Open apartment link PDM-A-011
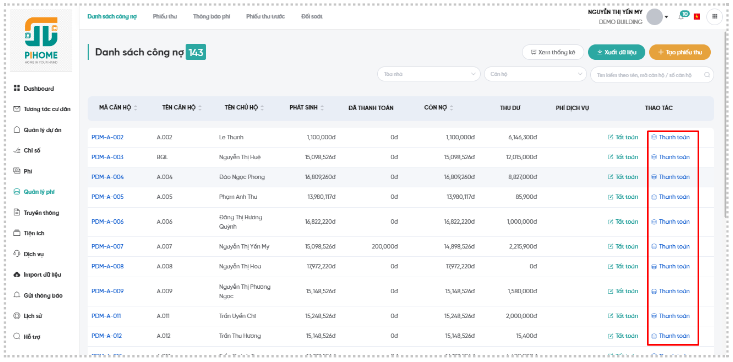Viewport: 733px width, 362px height. tap(106, 316)
